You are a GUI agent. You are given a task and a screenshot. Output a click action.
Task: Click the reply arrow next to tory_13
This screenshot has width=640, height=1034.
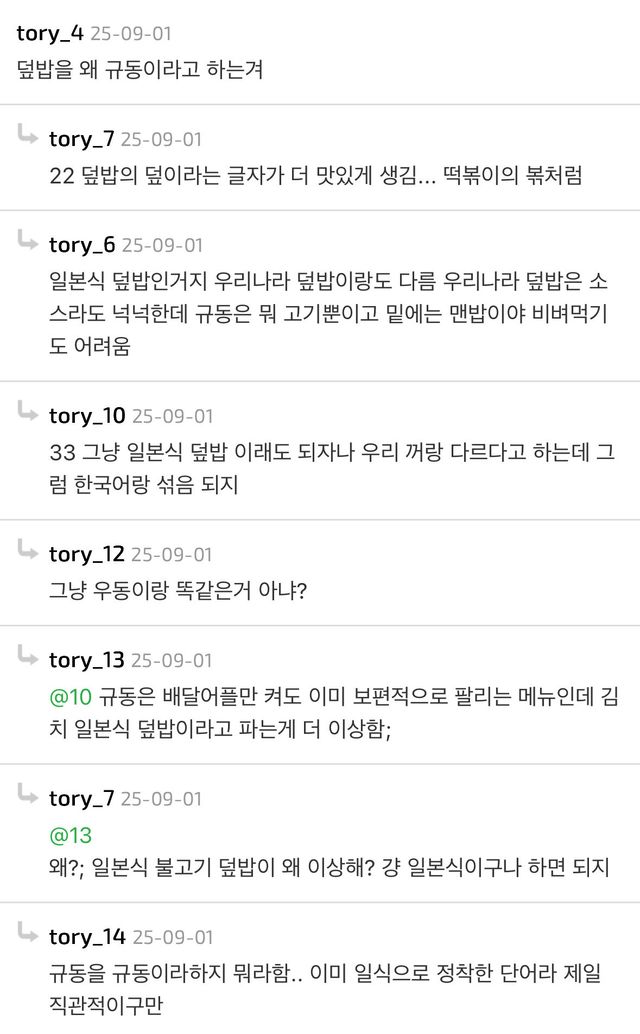[x=28, y=655]
